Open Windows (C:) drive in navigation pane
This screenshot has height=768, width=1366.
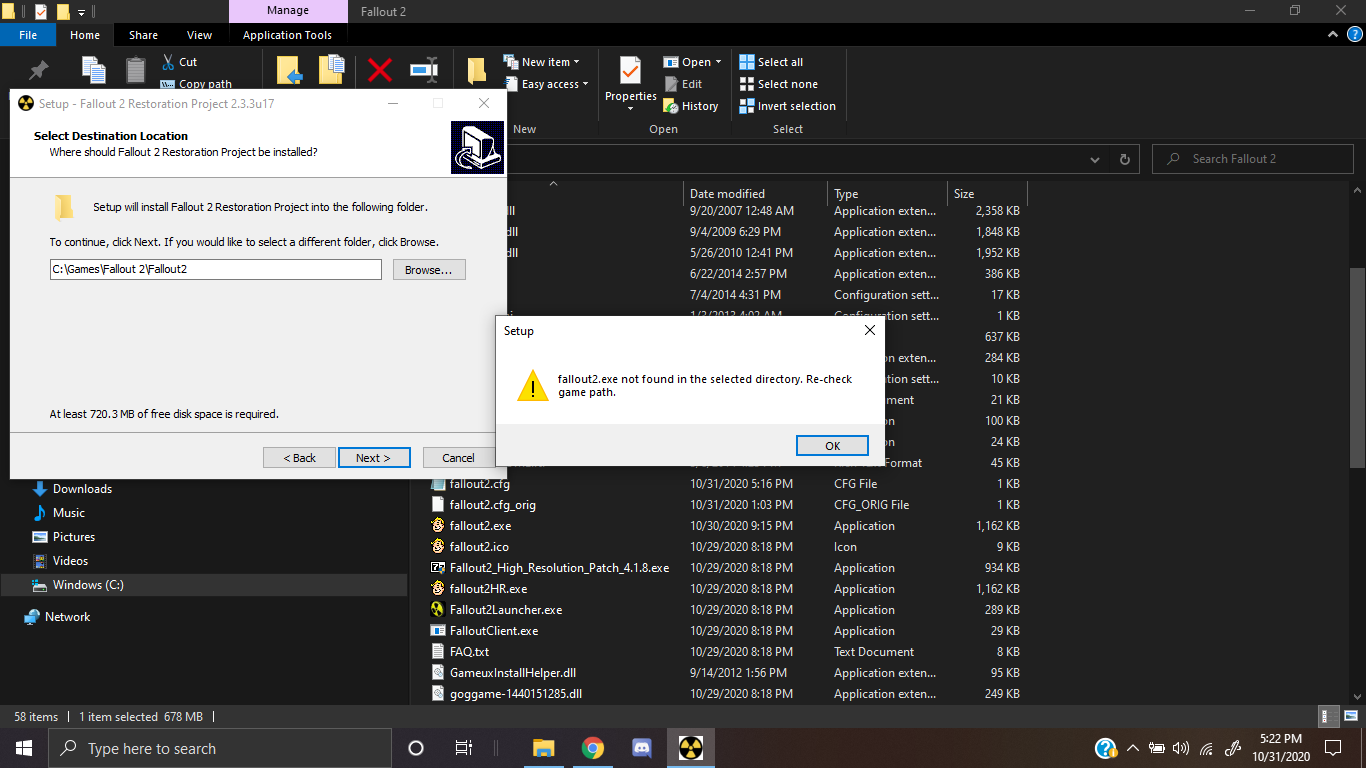tap(88, 585)
